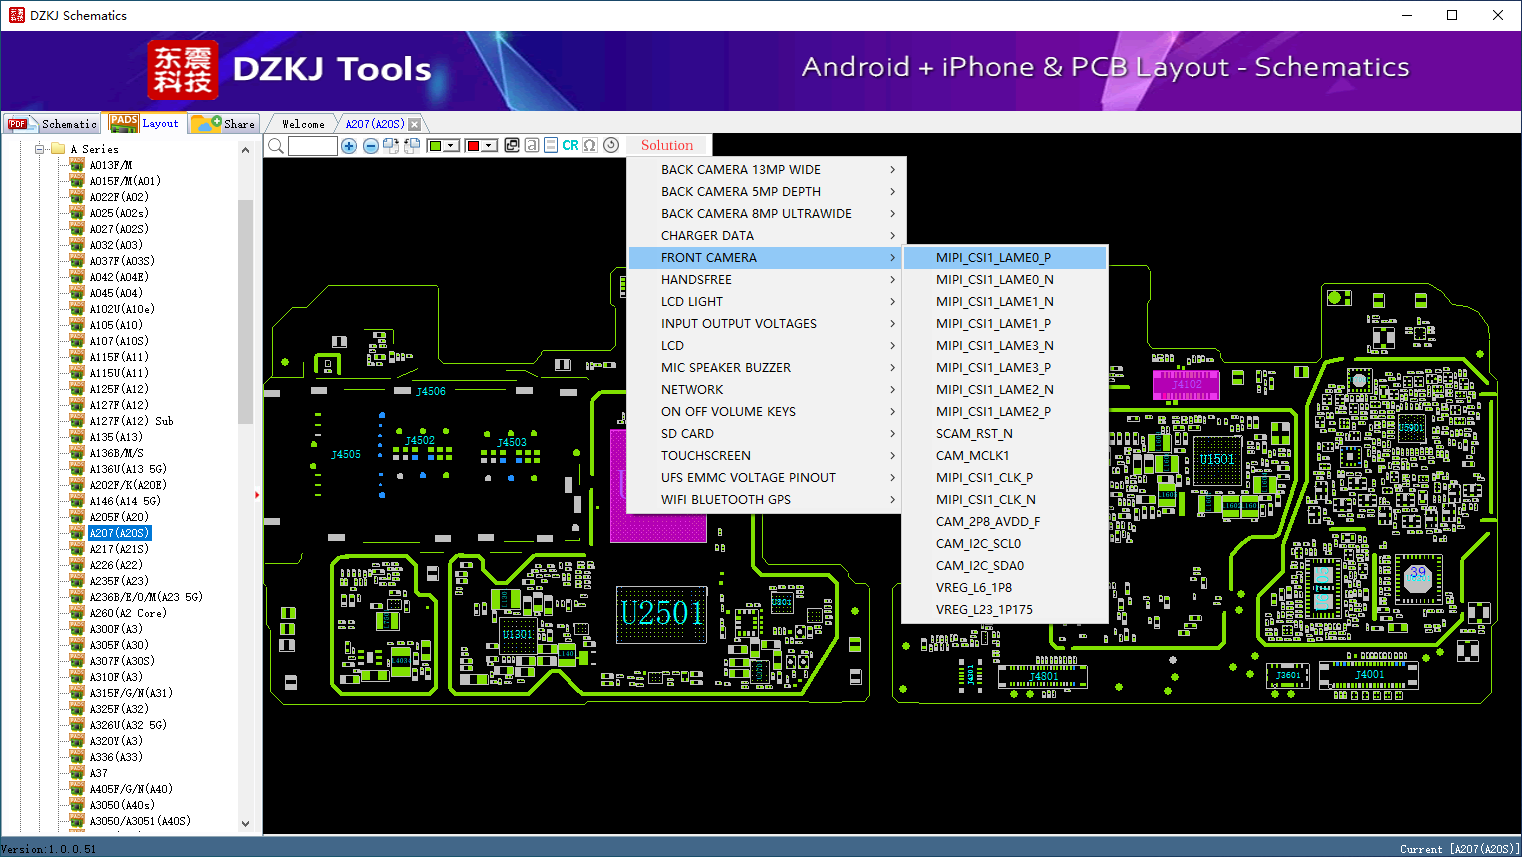Click the blue plus zoom in icon
The height and width of the screenshot is (857, 1522).
tap(349, 146)
